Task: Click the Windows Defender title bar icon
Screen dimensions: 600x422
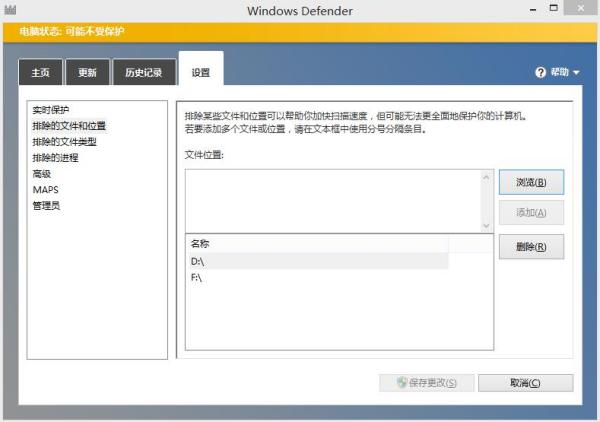Action: coord(10,10)
